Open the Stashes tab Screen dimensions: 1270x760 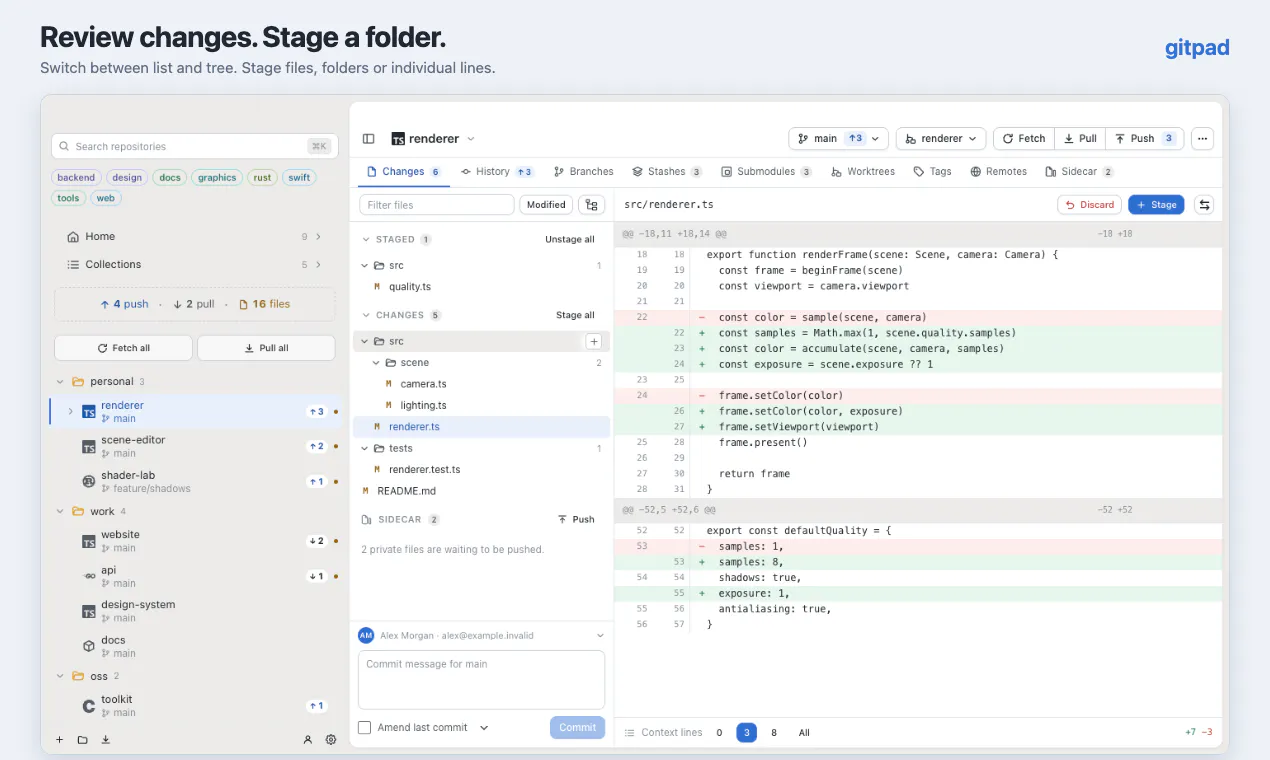666,172
